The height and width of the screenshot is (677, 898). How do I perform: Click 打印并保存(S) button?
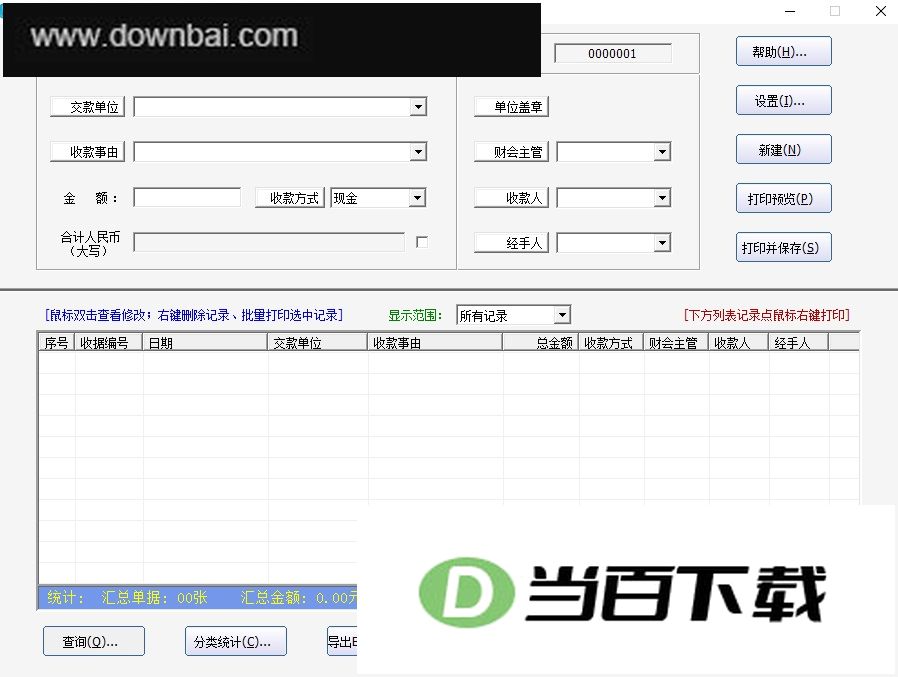pyautogui.click(x=783, y=247)
